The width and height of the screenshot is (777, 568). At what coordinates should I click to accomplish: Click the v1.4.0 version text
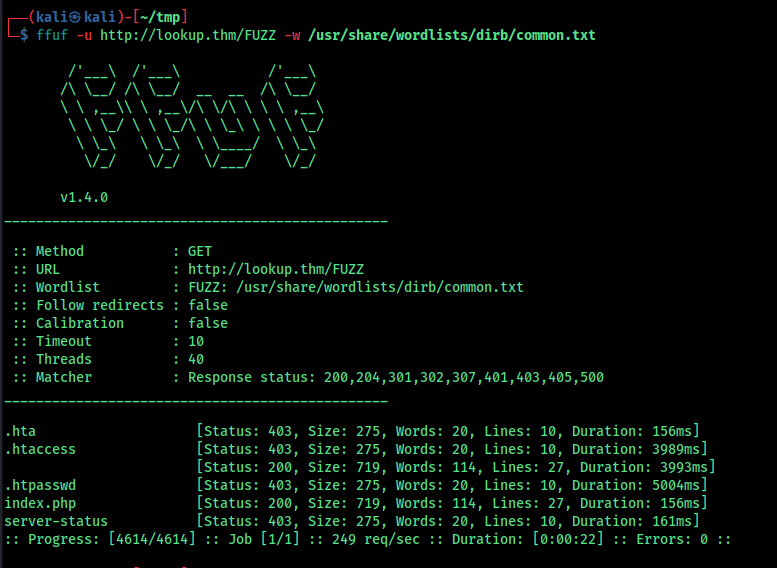point(84,197)
